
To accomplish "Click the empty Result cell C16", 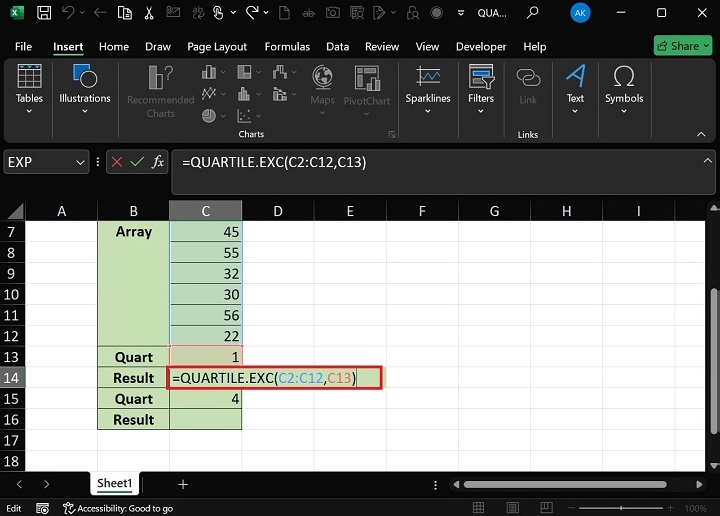I will pyautogui.click(x=206, y=419).
